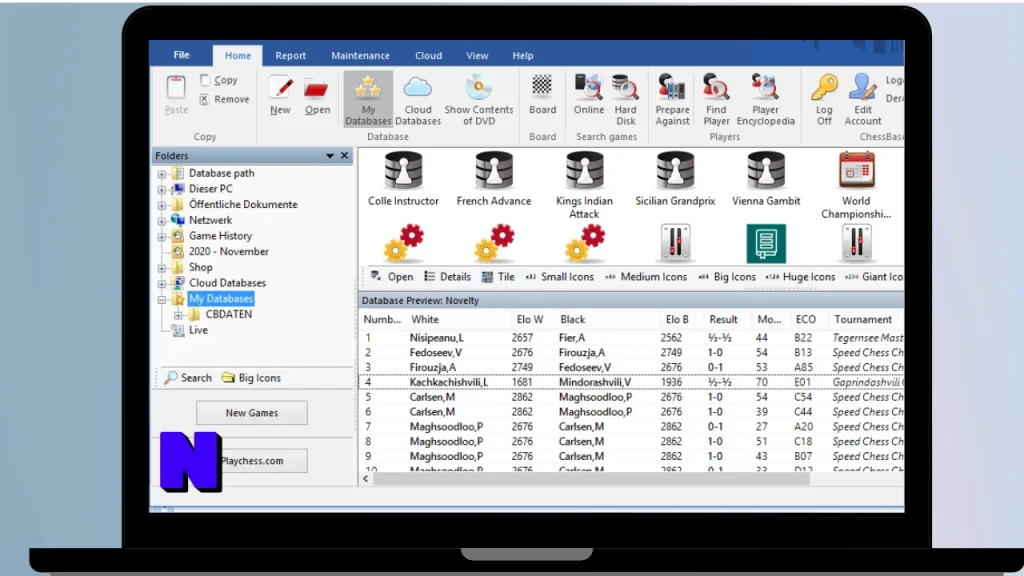This screenshot has width=1024, height=576.
Task: Open the Board icon
Action: coord(542,95)
